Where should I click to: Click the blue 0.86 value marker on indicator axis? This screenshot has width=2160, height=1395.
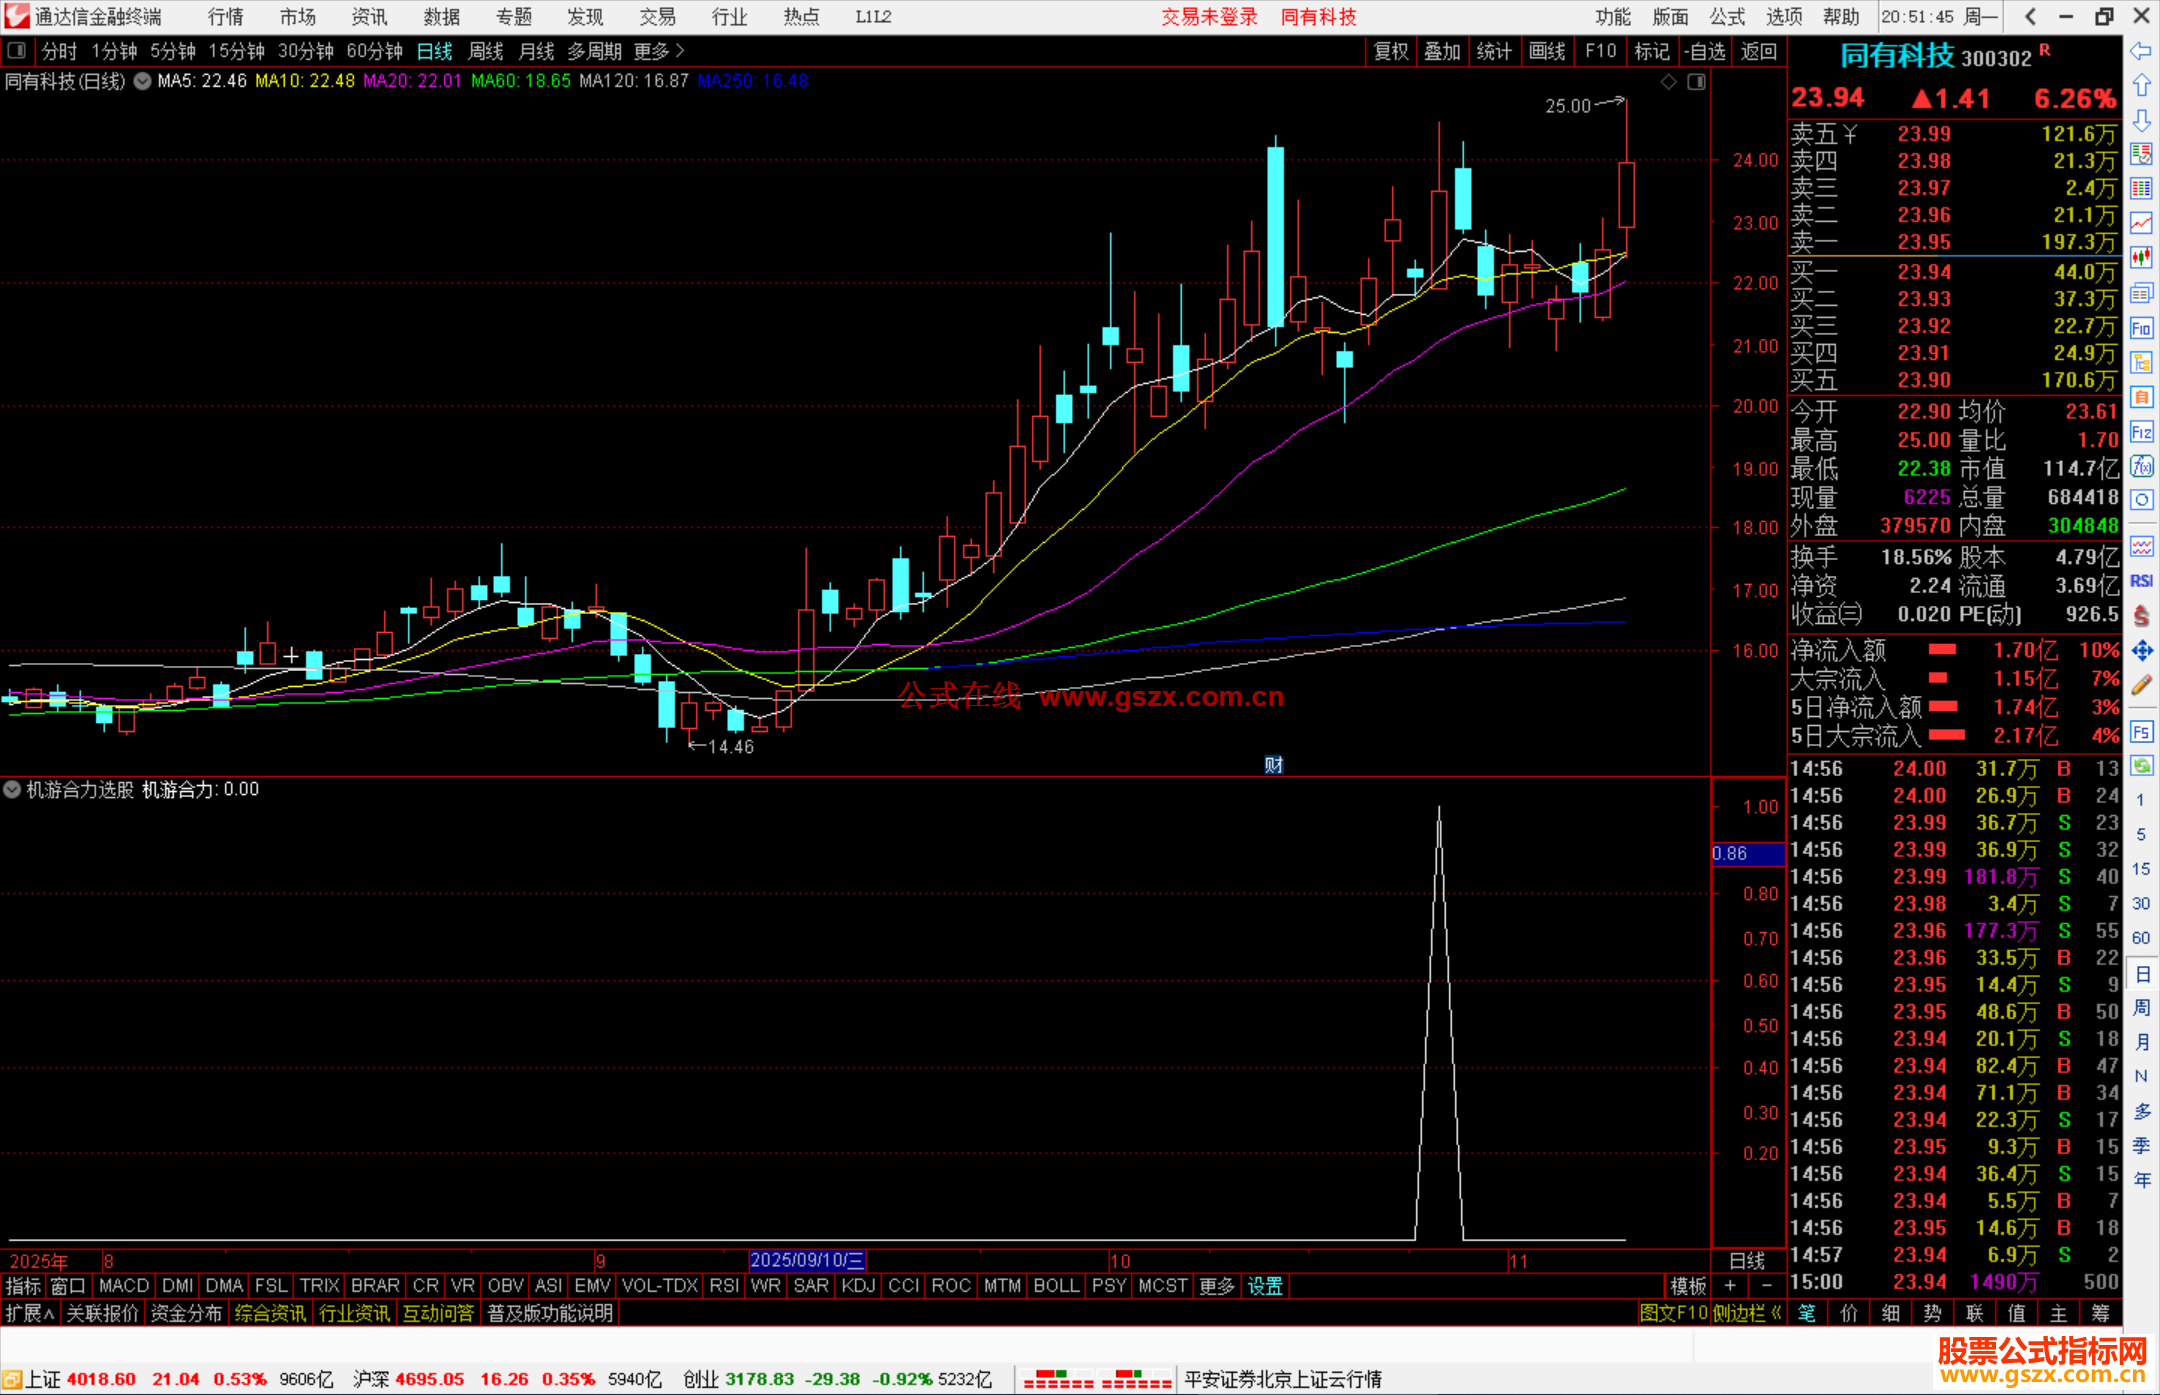(x=1745, y=854)
